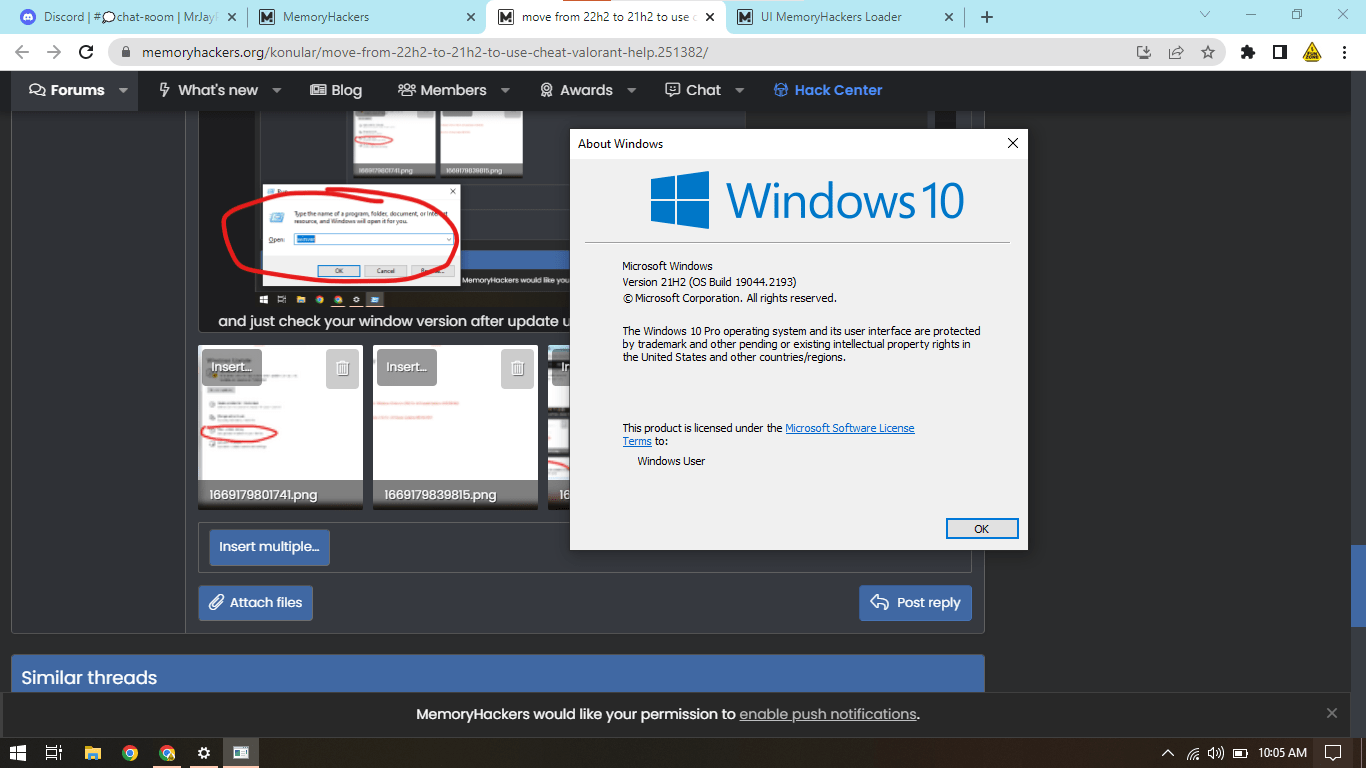1366x768 pixels.
Task: Open a new browser tab
Action: pos(987,17)
